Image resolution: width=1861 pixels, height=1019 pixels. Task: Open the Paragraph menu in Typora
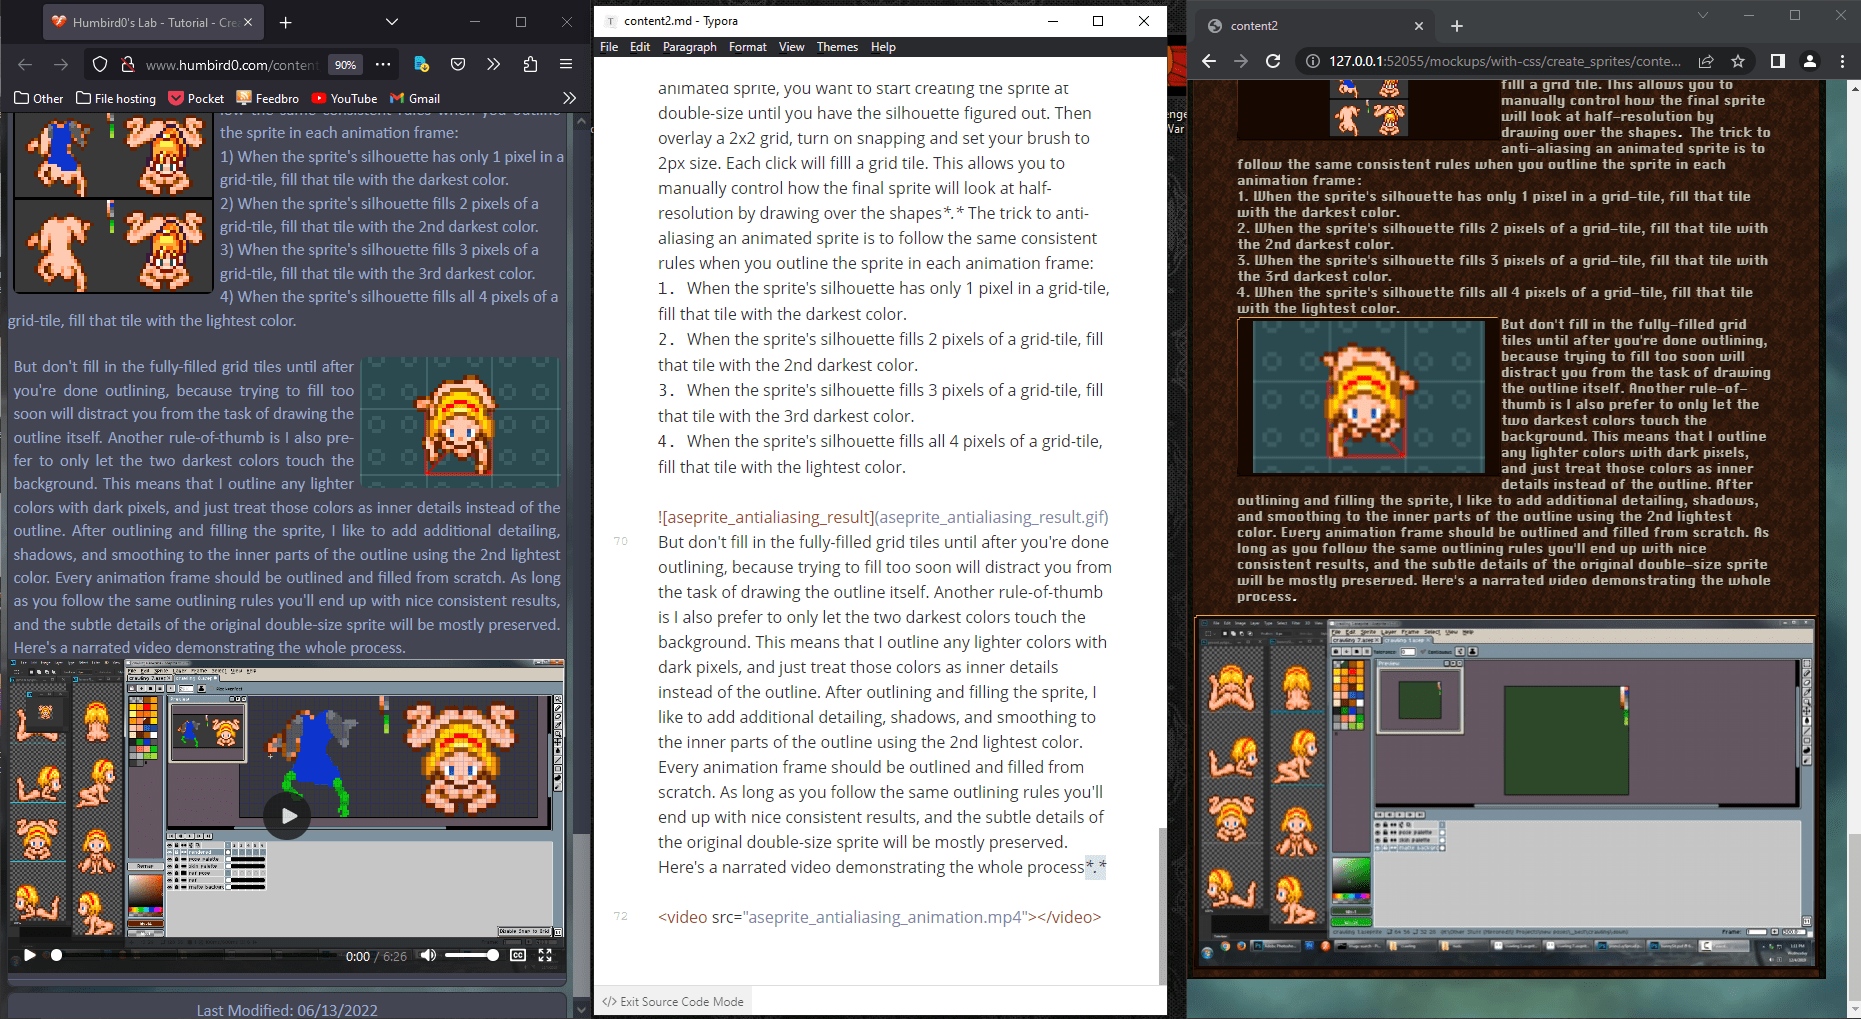689,47
